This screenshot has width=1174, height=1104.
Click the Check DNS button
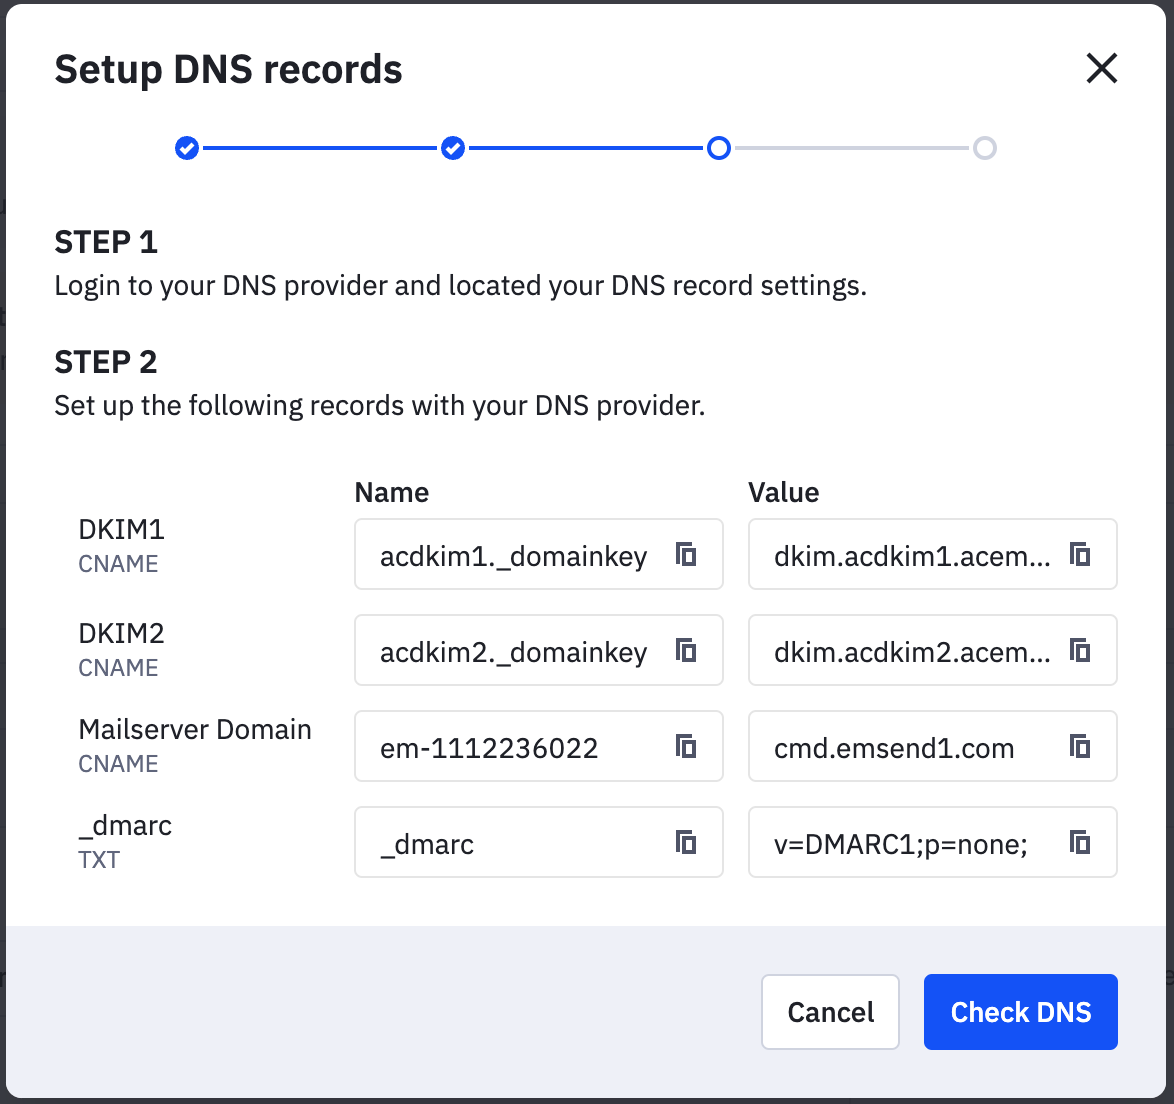[1020, 1011]
